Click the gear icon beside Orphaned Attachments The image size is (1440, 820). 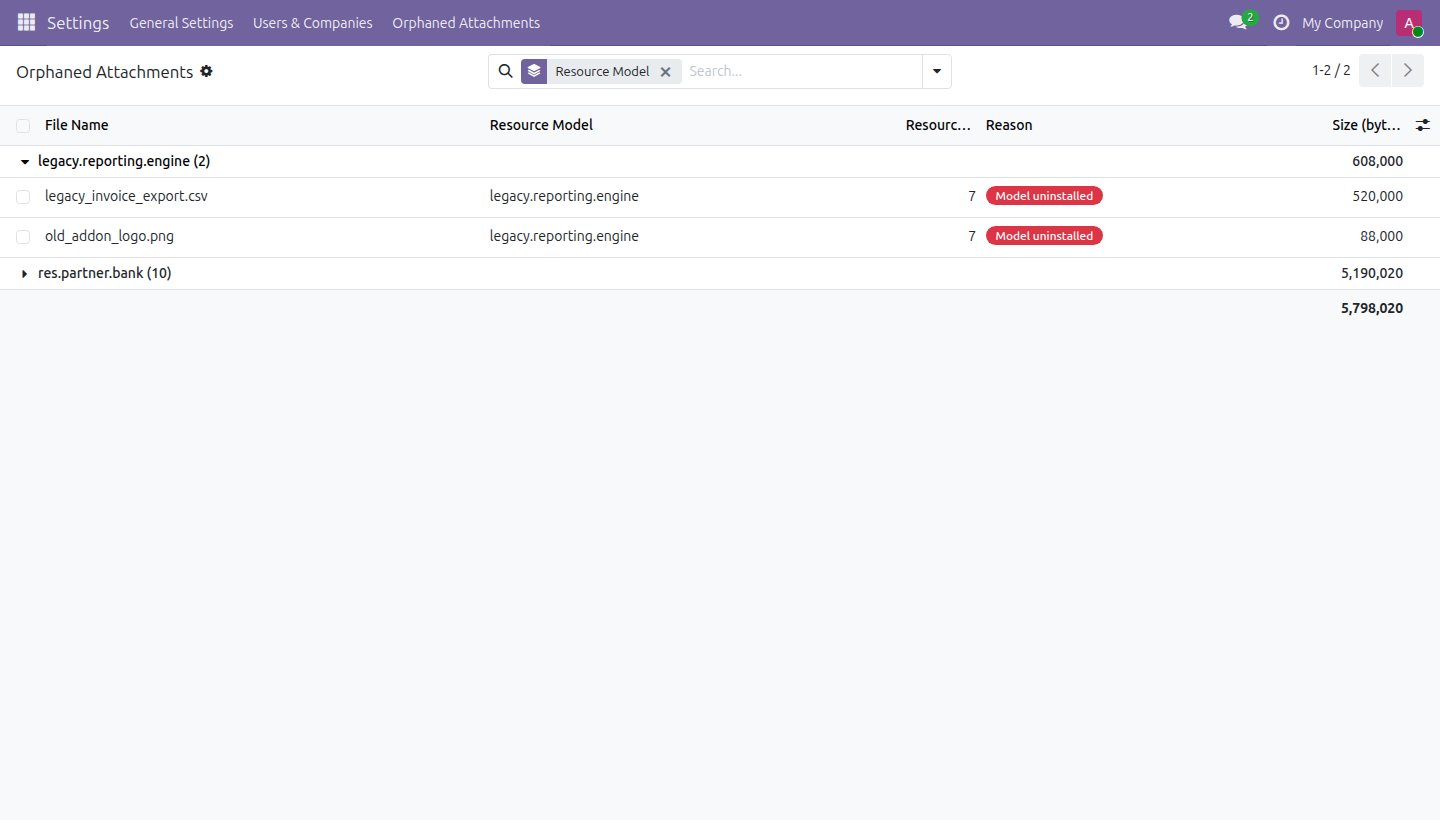206,71
